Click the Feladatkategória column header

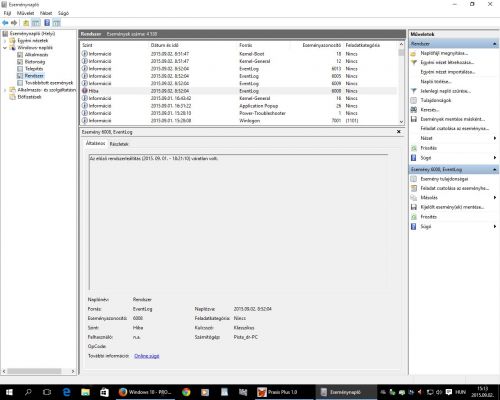pyautogui.click(x=362, y=45)
